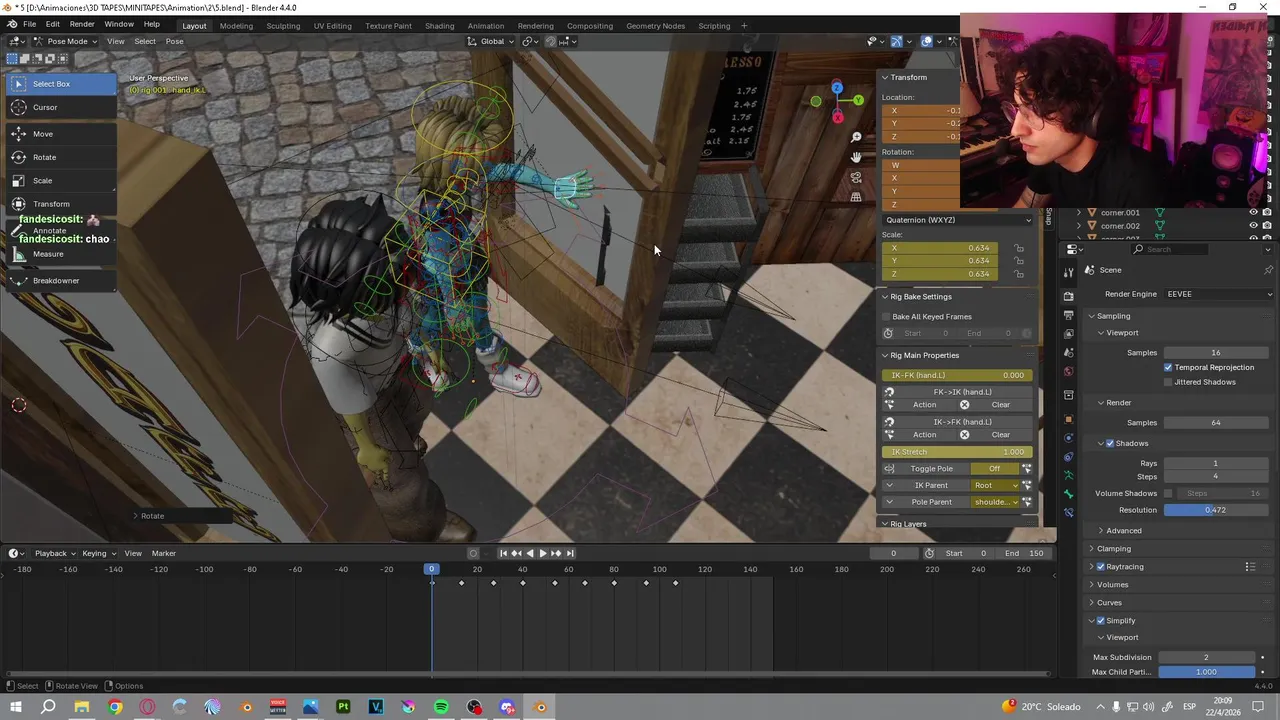Select the Select Box tool
1280x720 pixels.
(x=60, y=84)
